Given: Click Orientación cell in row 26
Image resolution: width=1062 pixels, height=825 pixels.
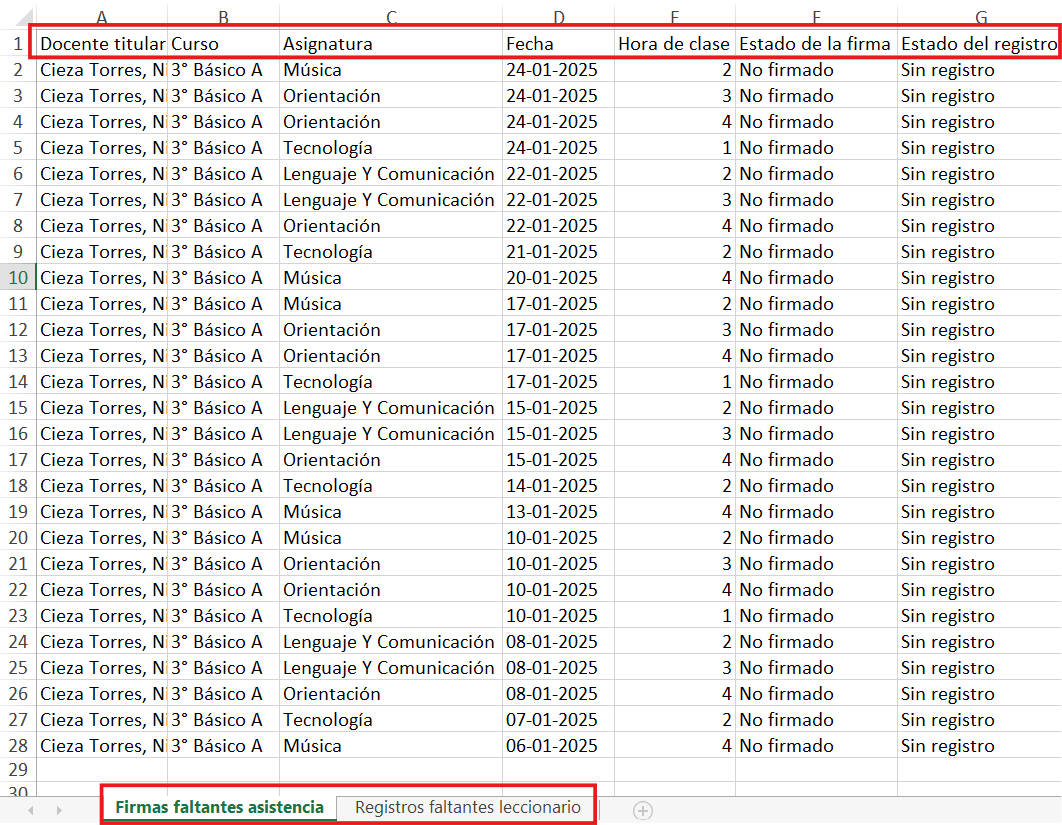Looking at the screenshot, I should click(x=391, y=694).
